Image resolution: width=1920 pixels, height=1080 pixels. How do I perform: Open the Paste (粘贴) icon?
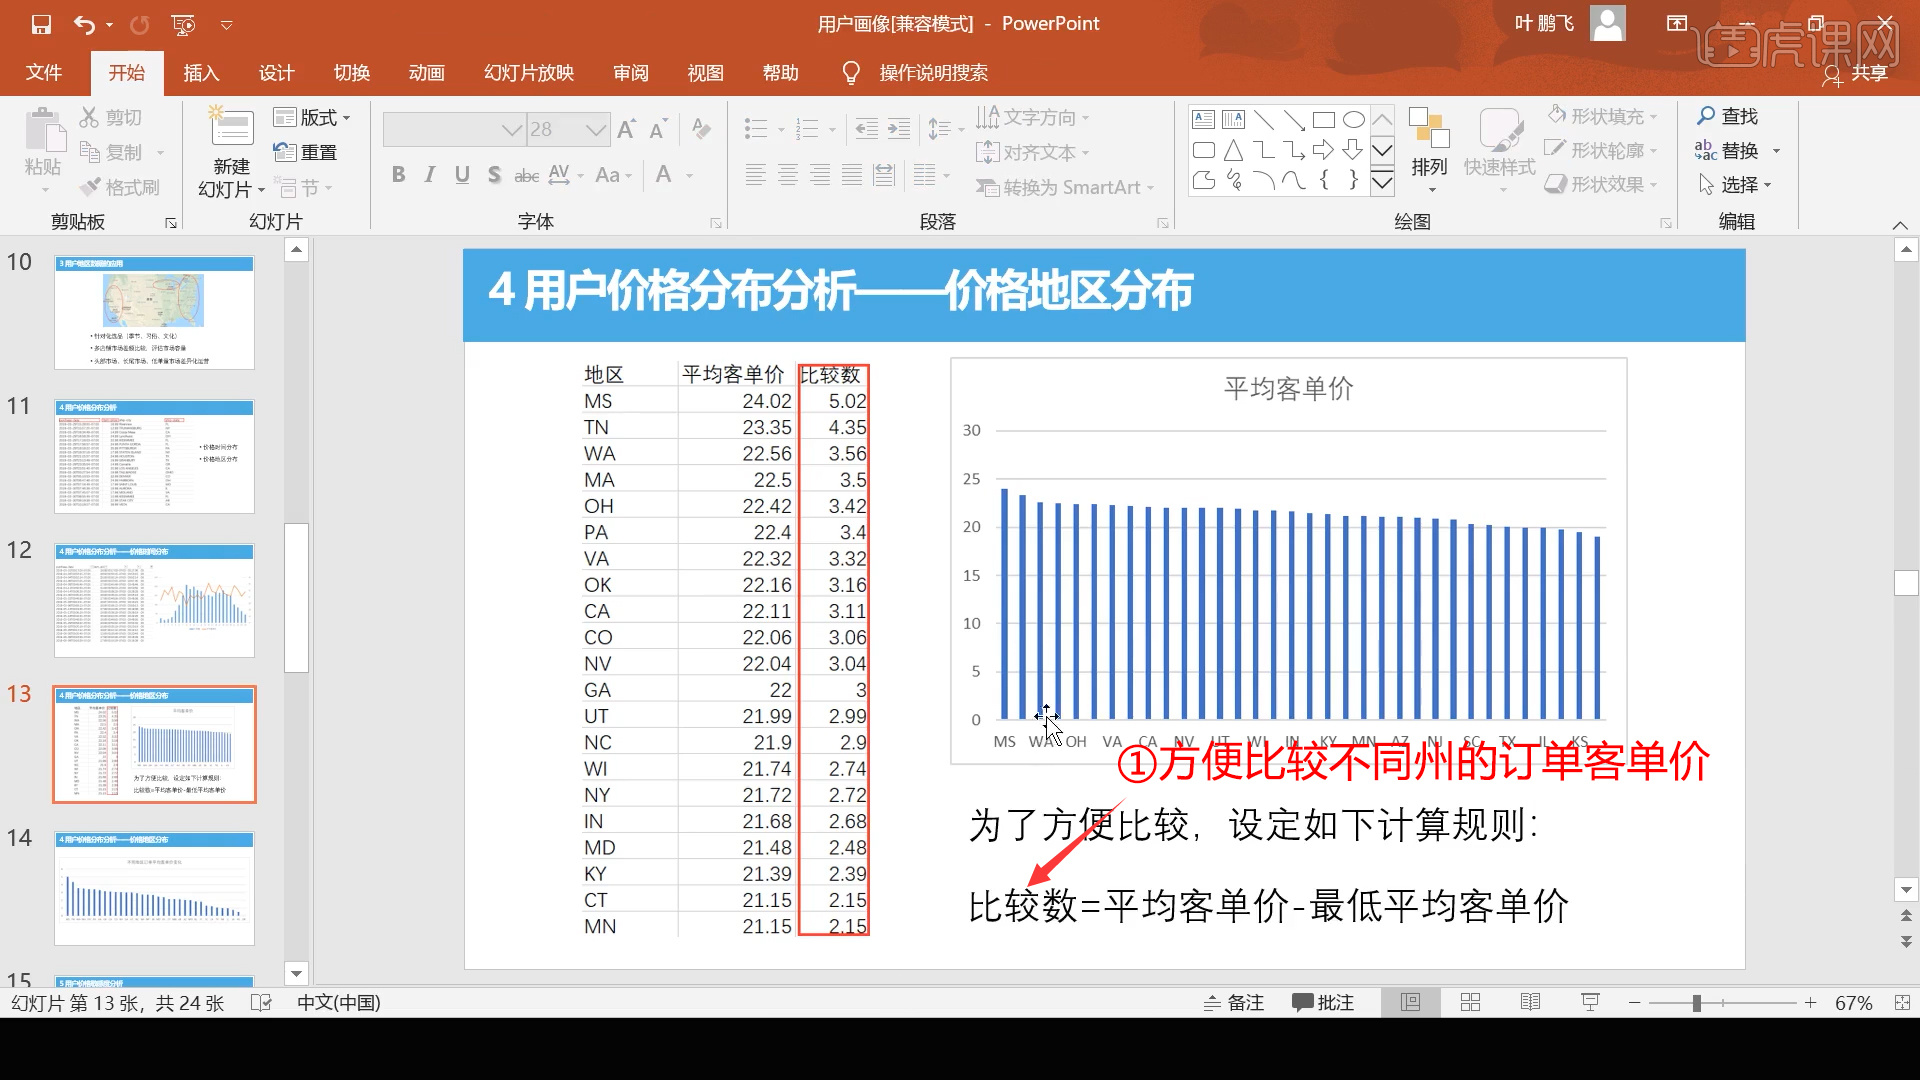[43, 132]
